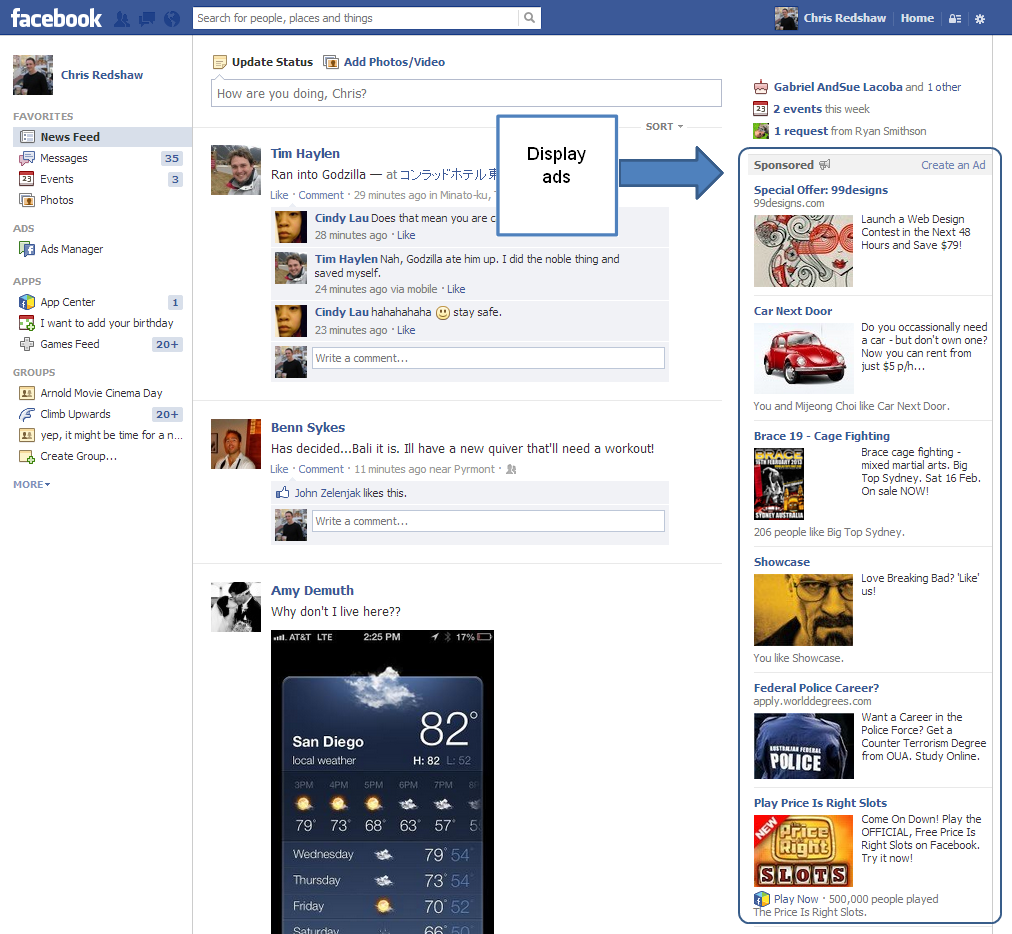Viewport: 1012px width, 934px height.
Task: Click the Arnold Movie Cinema Day group icon
Action: (27, 393)
